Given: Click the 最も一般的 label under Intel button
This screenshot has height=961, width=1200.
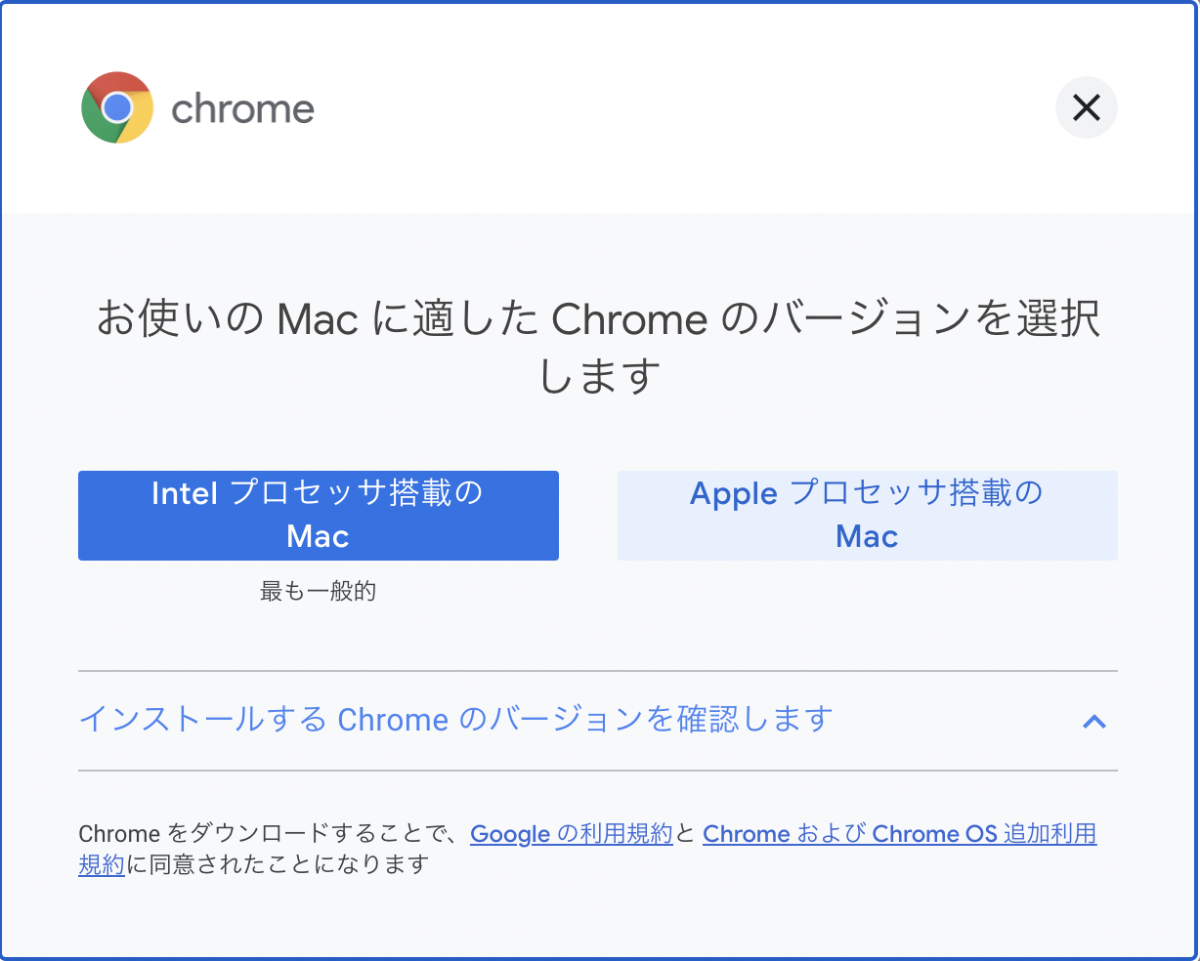Looking at the screenshot, I should 318,591.
